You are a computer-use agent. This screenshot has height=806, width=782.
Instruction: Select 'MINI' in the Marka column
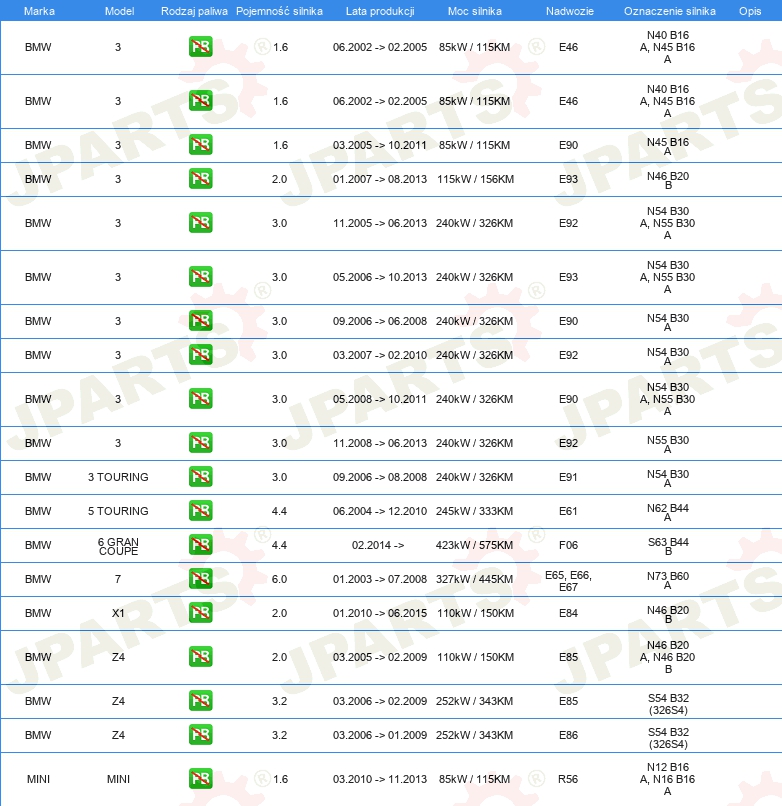click(x=38, y=779)
